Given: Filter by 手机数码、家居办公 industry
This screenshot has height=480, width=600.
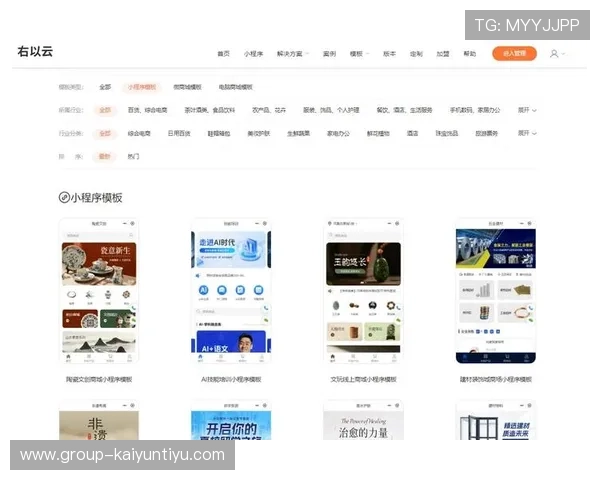Looking at the screenshot, I should coord(475,110).
